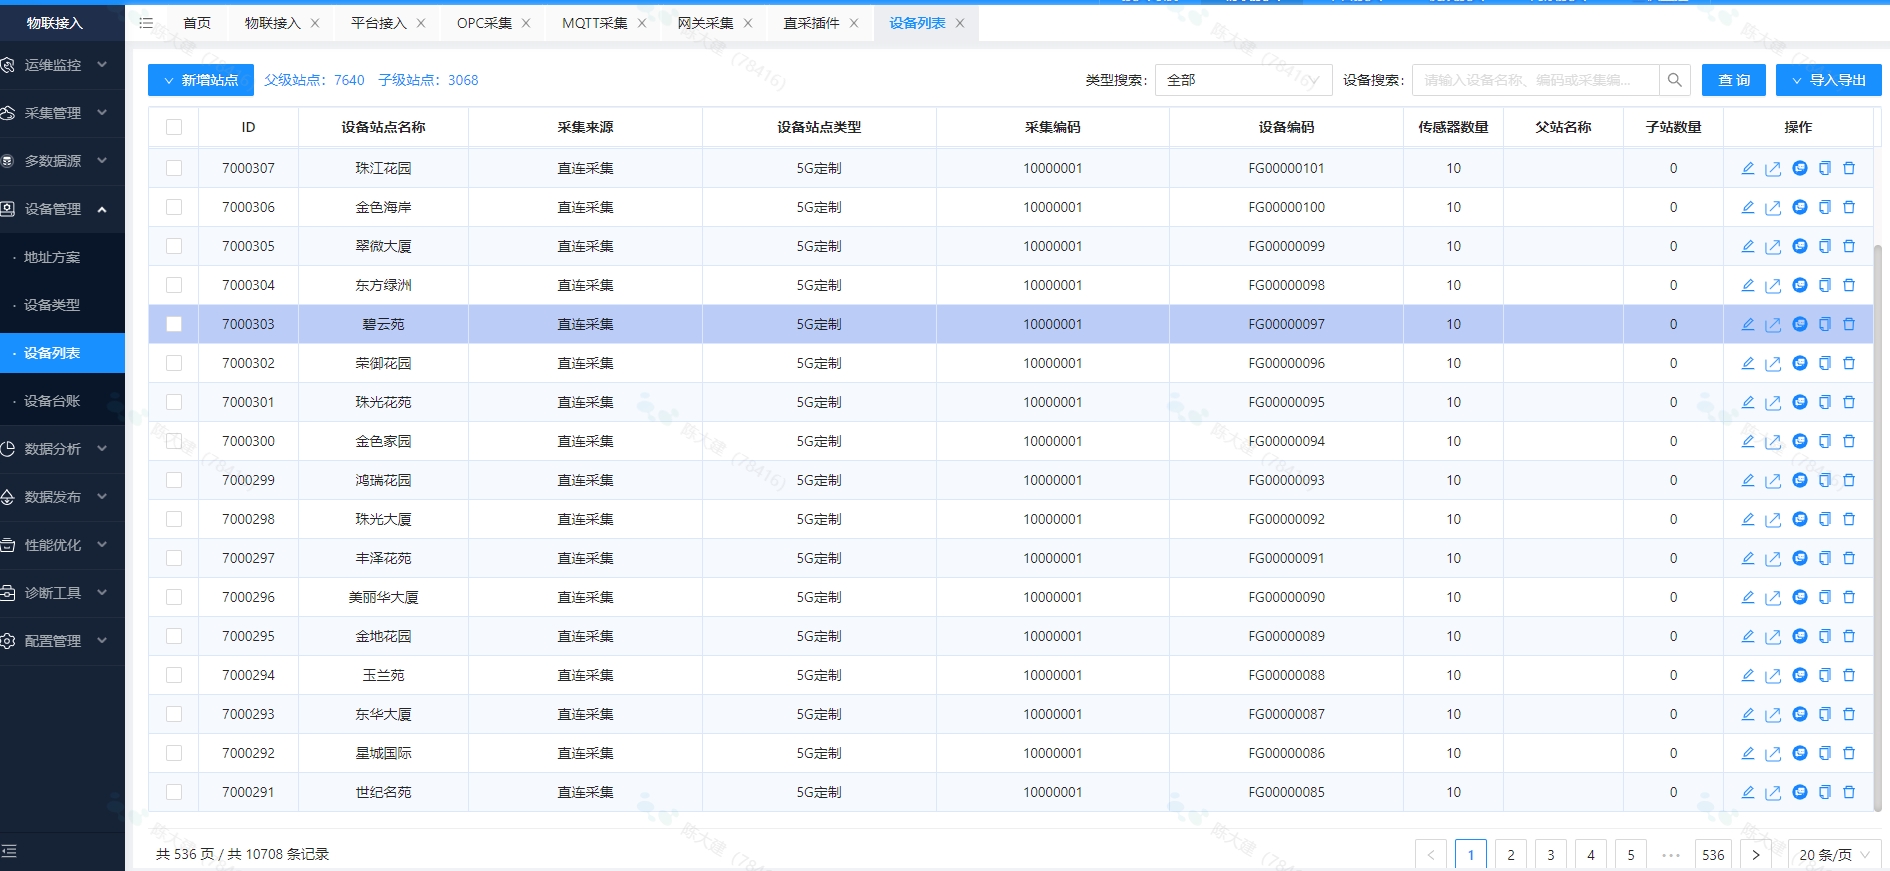Expand the 数据分析 sidebar menu
The image size is (1890, 871).
coord(62,449)
